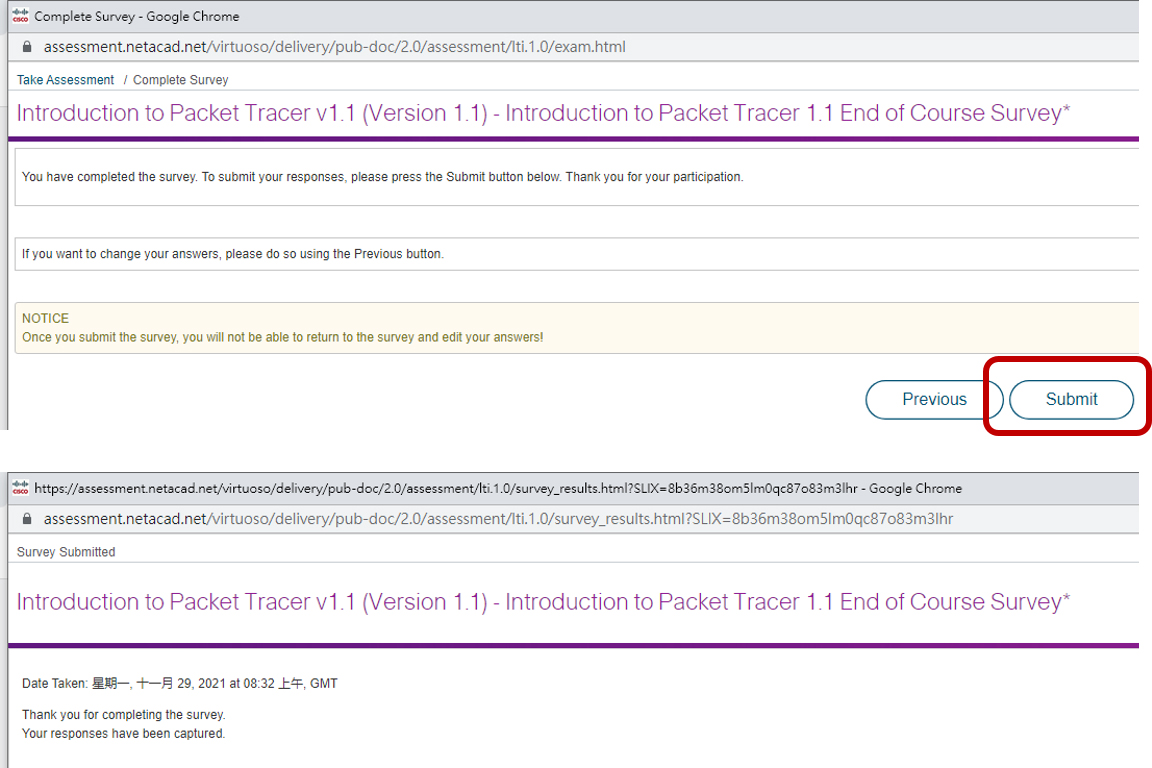Viewport: 1152px width, 768px height.
Task: Click the 'You have completed the survey' message
Action: (x=382, y=176)
